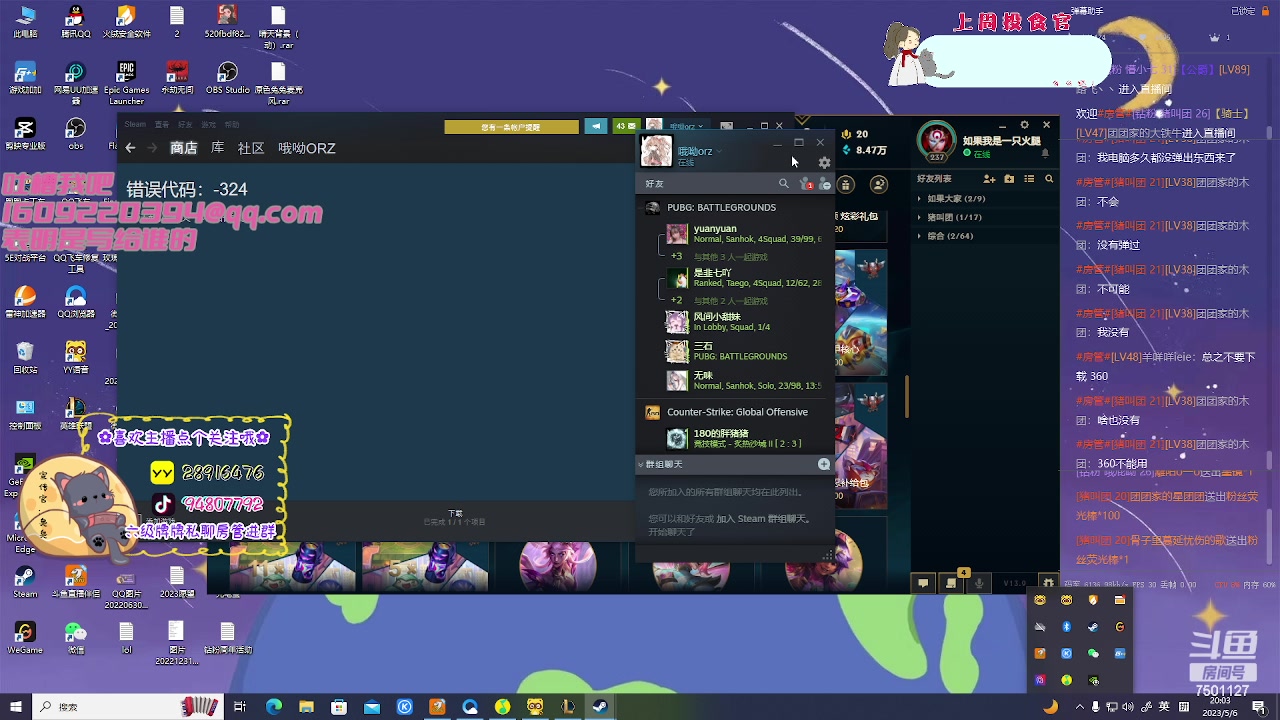
Task: Open League chat bubble icon at bottom
Action: tap(923, 583)
